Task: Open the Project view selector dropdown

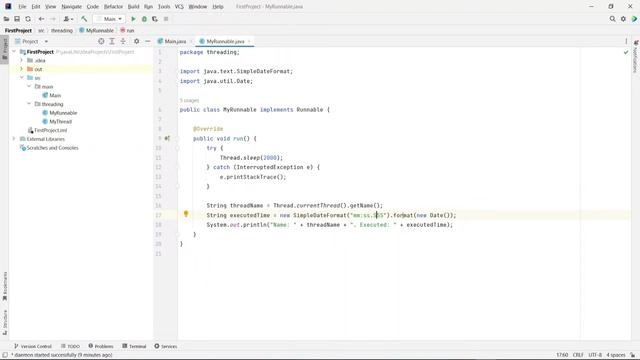Action: (x=32, y=41)
